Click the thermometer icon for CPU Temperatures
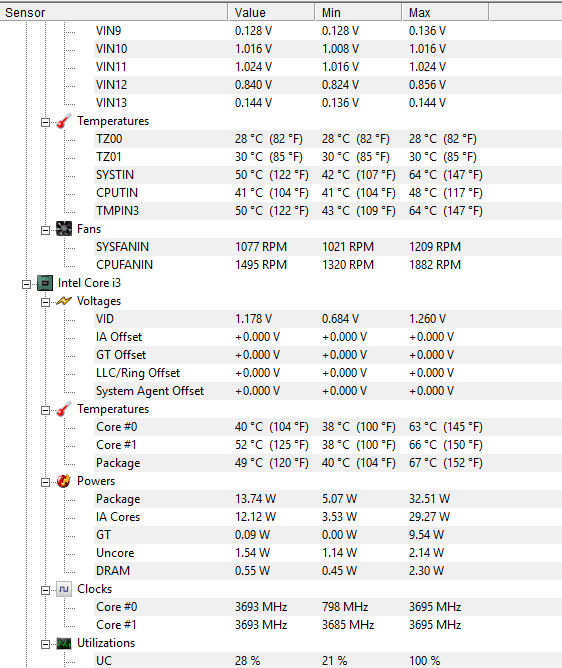 64,409
